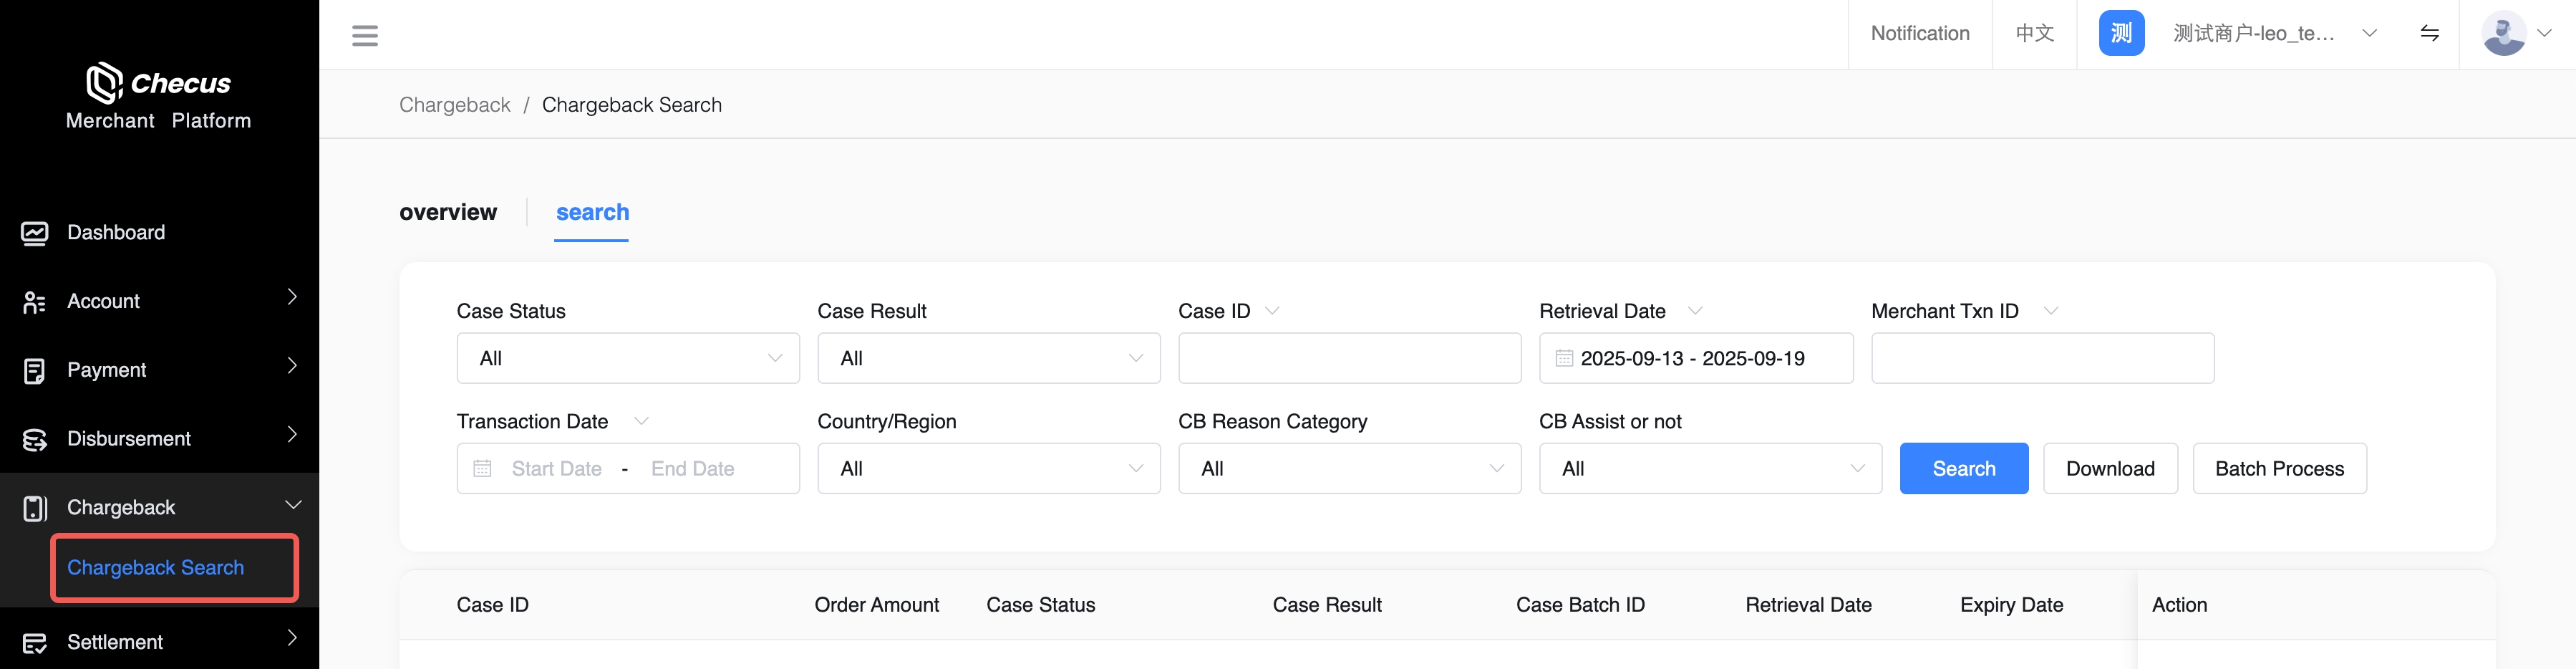Click the switch merchant arrows icon
The height and width of the screenshot is (669, 2576).
click(x=2429, y=34)
